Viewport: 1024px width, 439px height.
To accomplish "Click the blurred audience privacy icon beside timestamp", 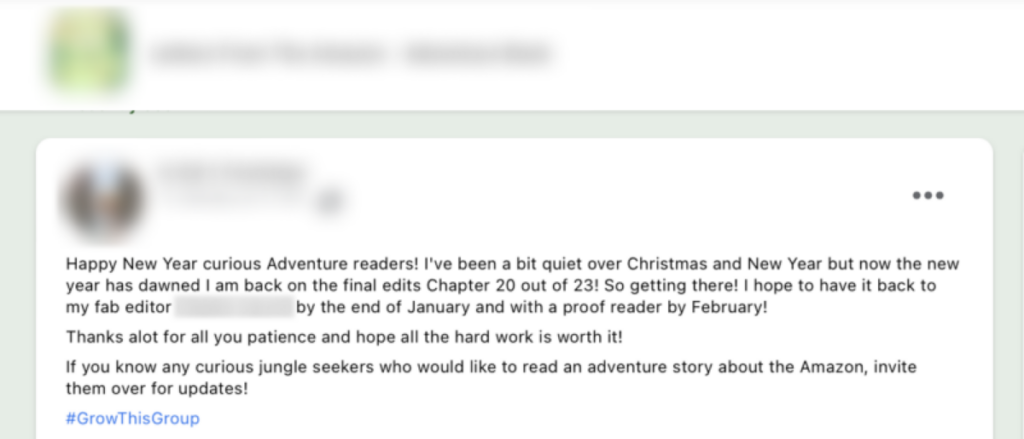I will (x=330, y=201).
